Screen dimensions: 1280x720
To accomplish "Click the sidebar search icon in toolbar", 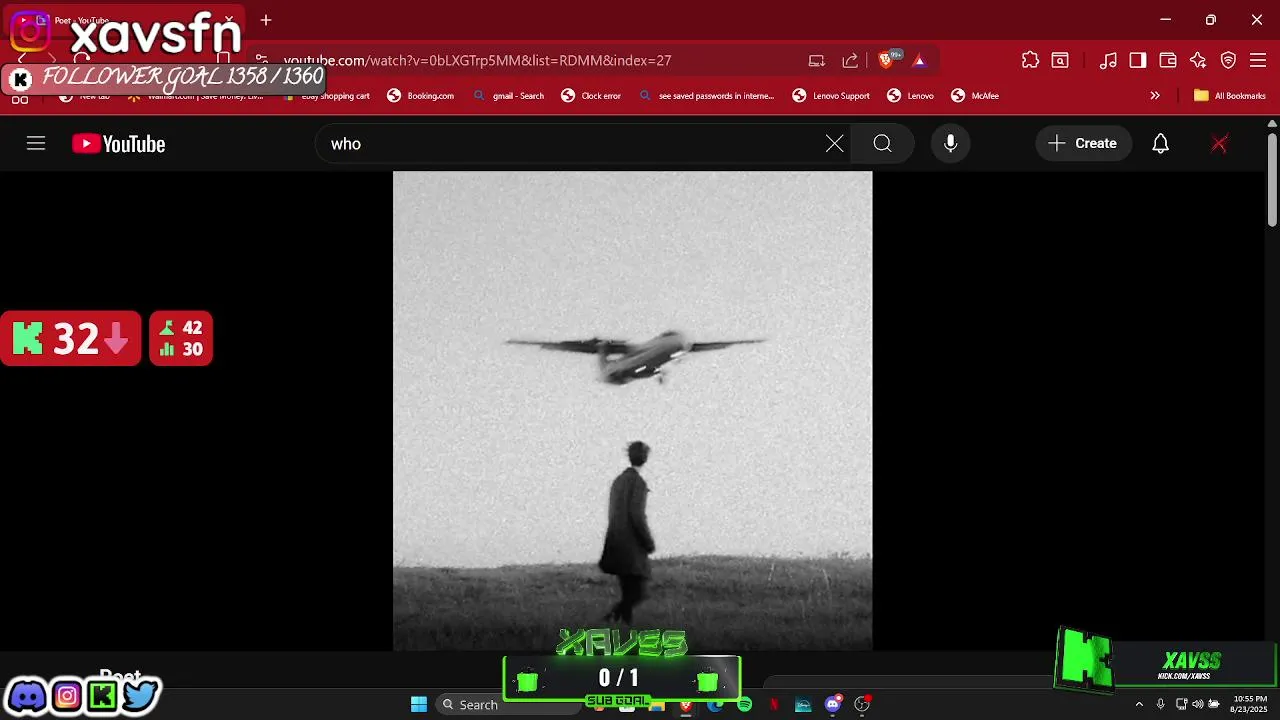I will (x=1060, y=60).
